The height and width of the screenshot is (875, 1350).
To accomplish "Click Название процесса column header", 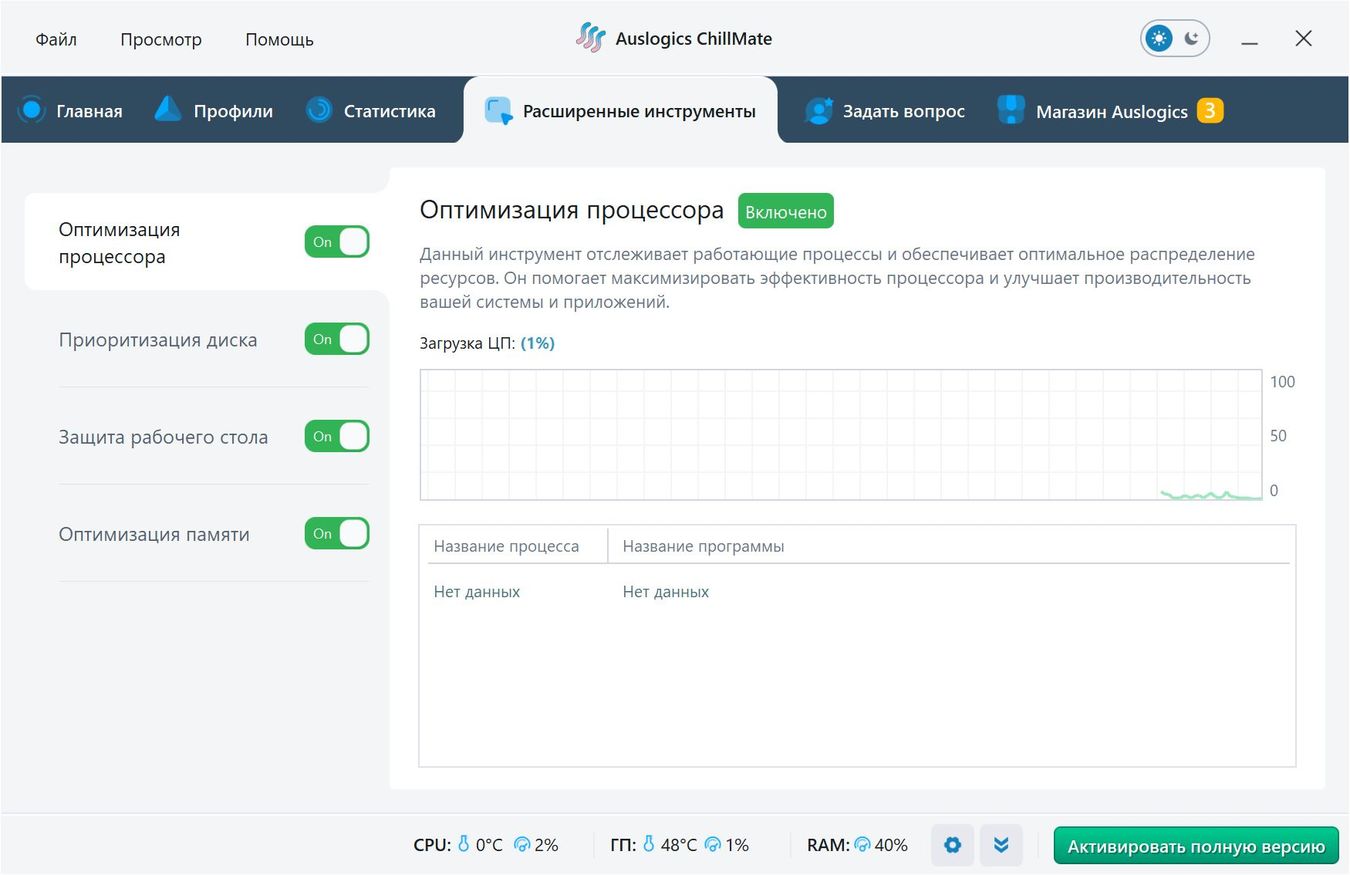I will tap(506, 546).
